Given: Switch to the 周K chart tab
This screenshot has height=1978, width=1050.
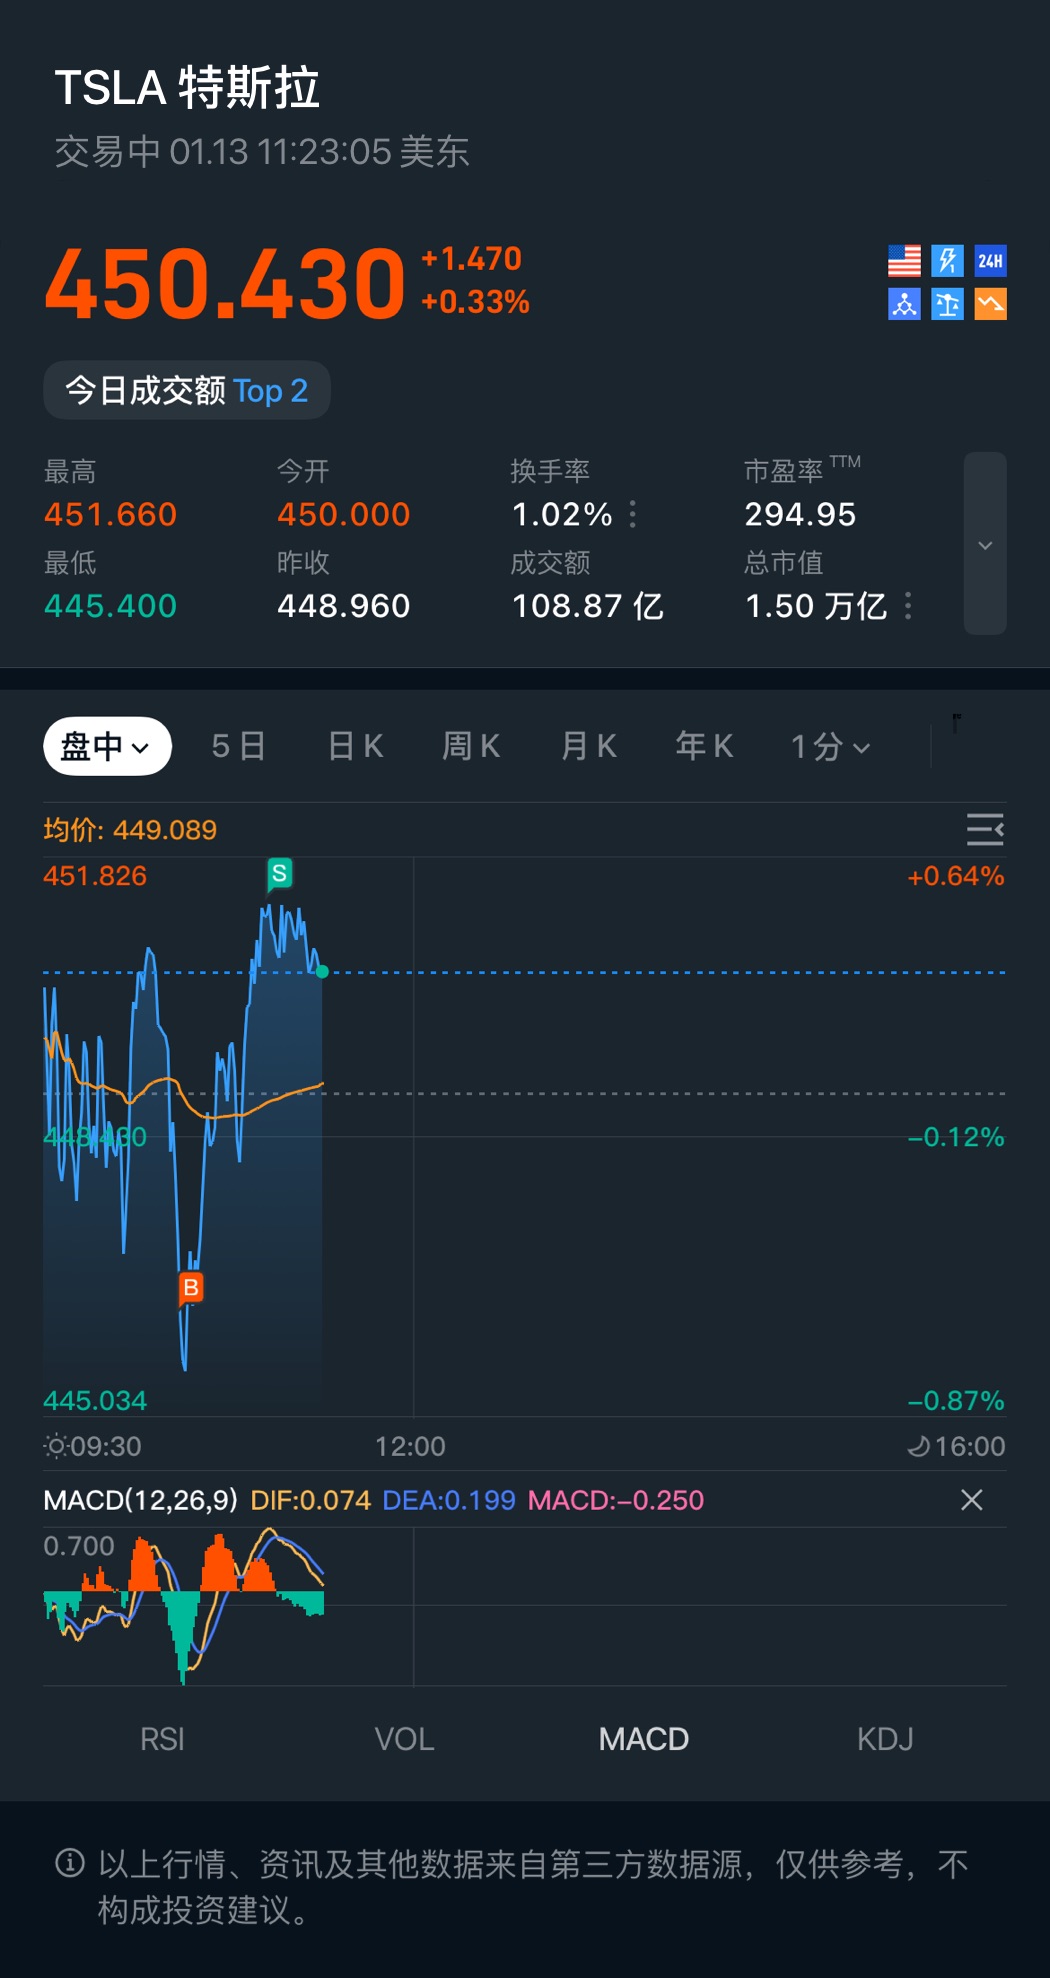Looking at the screenshot, I should coord(471,746).
